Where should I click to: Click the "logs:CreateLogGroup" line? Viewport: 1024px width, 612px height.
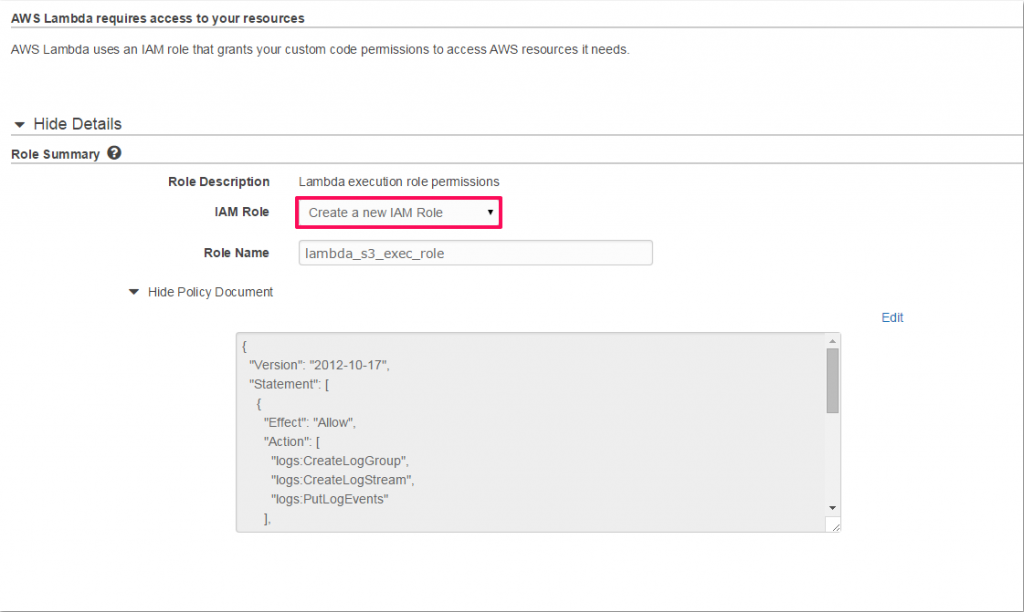coord(340,461)
